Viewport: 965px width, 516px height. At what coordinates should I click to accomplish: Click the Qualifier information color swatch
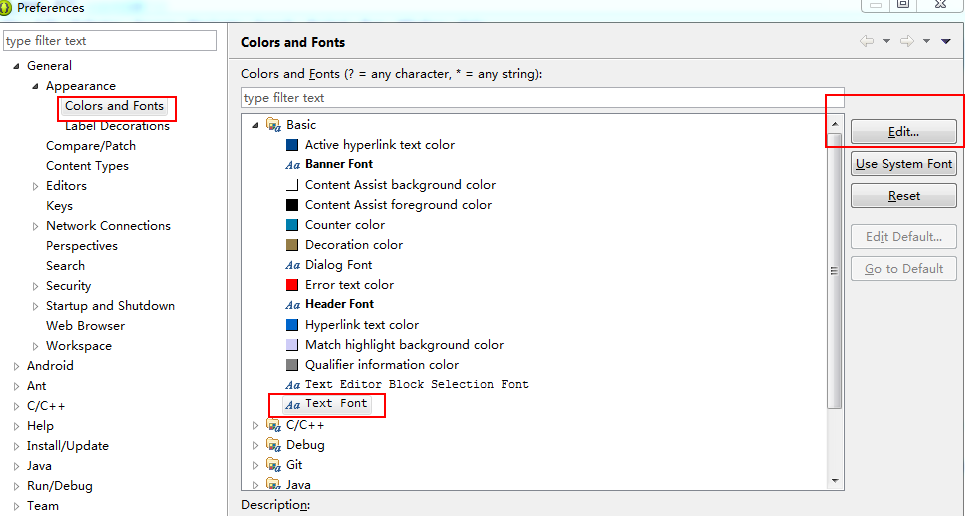pyautogui.click(x=292, y=365)
